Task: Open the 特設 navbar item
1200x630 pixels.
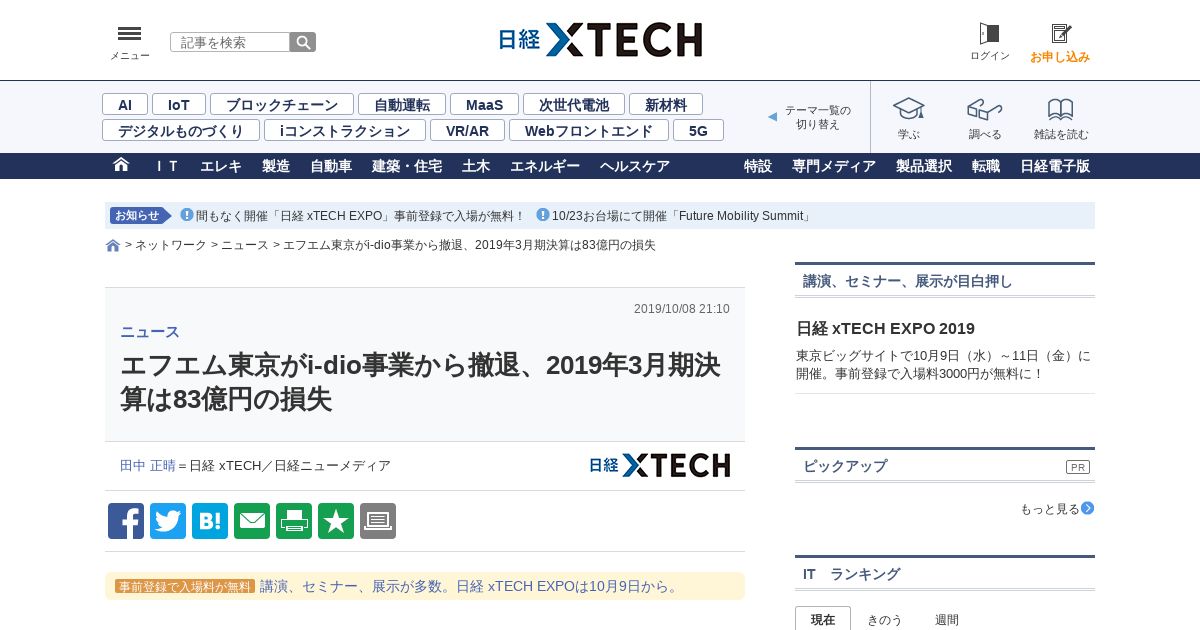Action: click(758, 166)
